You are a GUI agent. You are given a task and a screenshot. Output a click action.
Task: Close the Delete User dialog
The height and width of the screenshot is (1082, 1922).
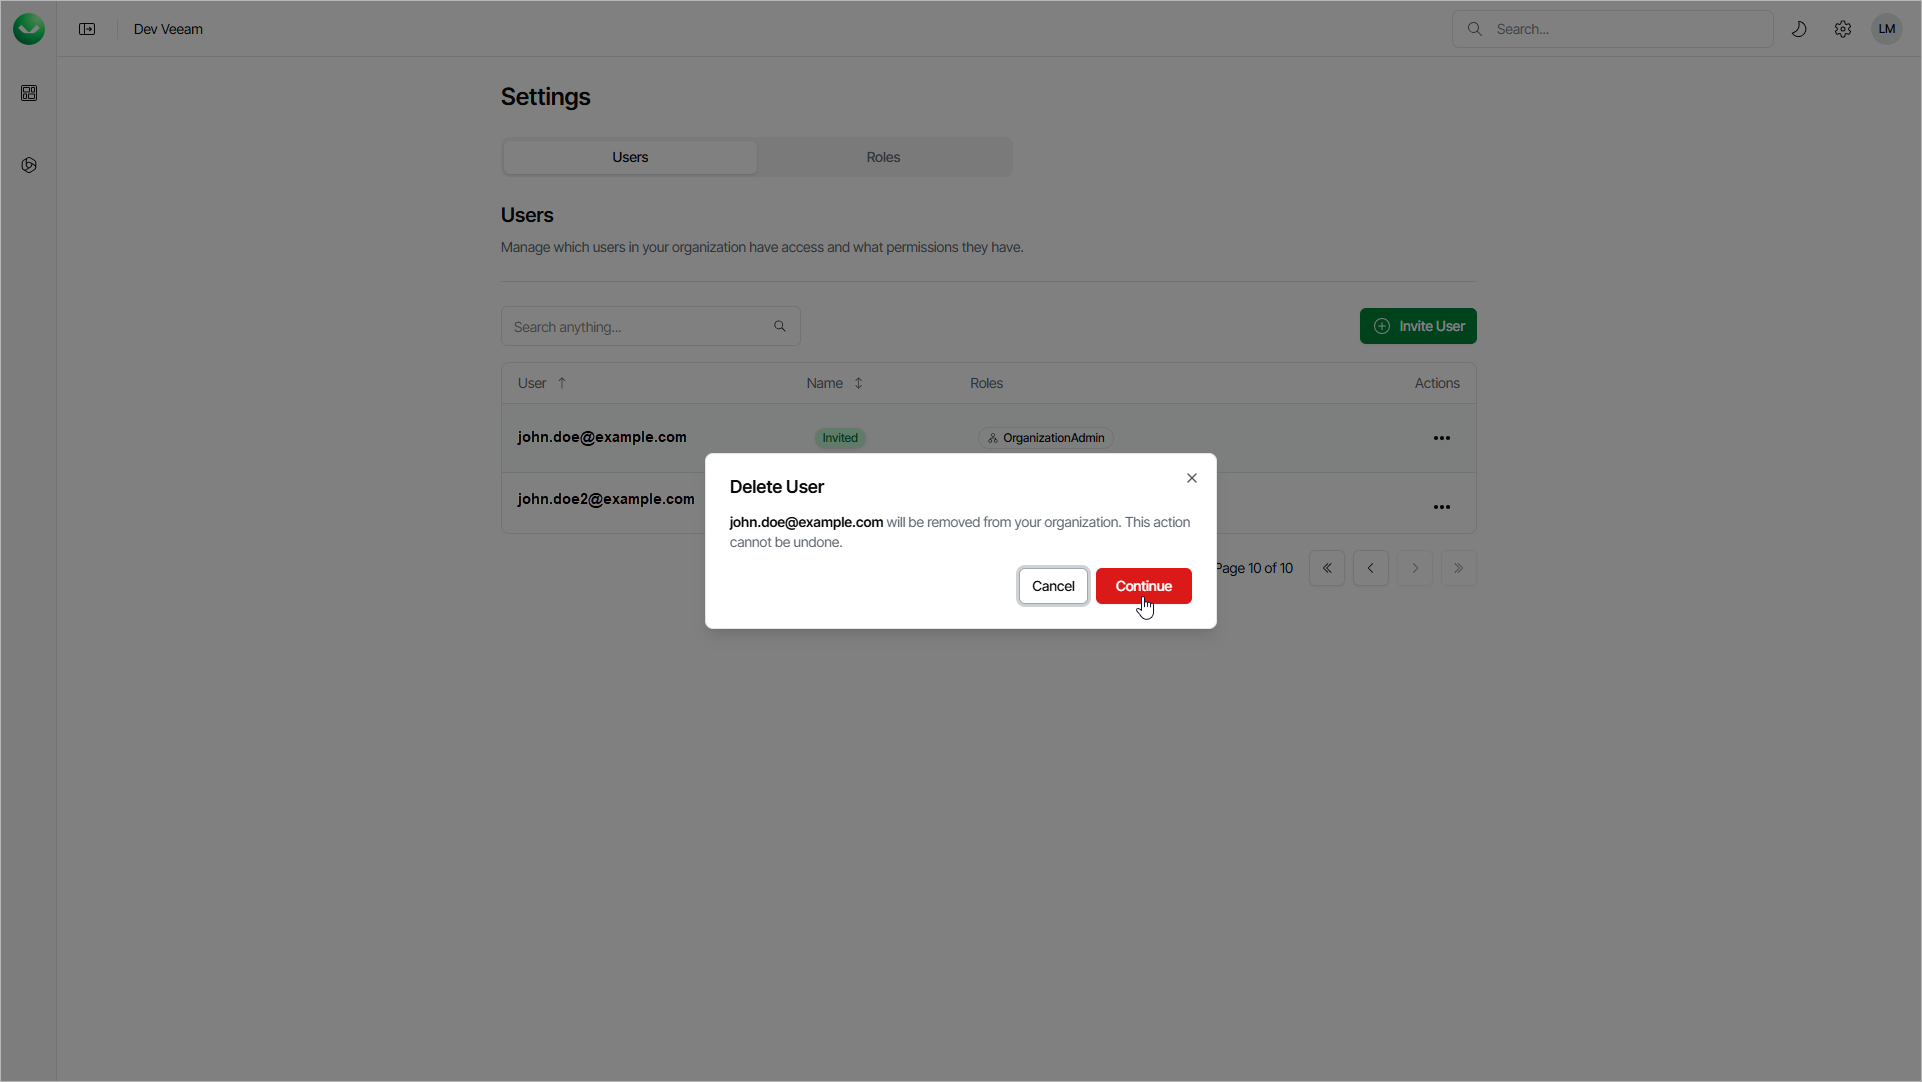1192,478
